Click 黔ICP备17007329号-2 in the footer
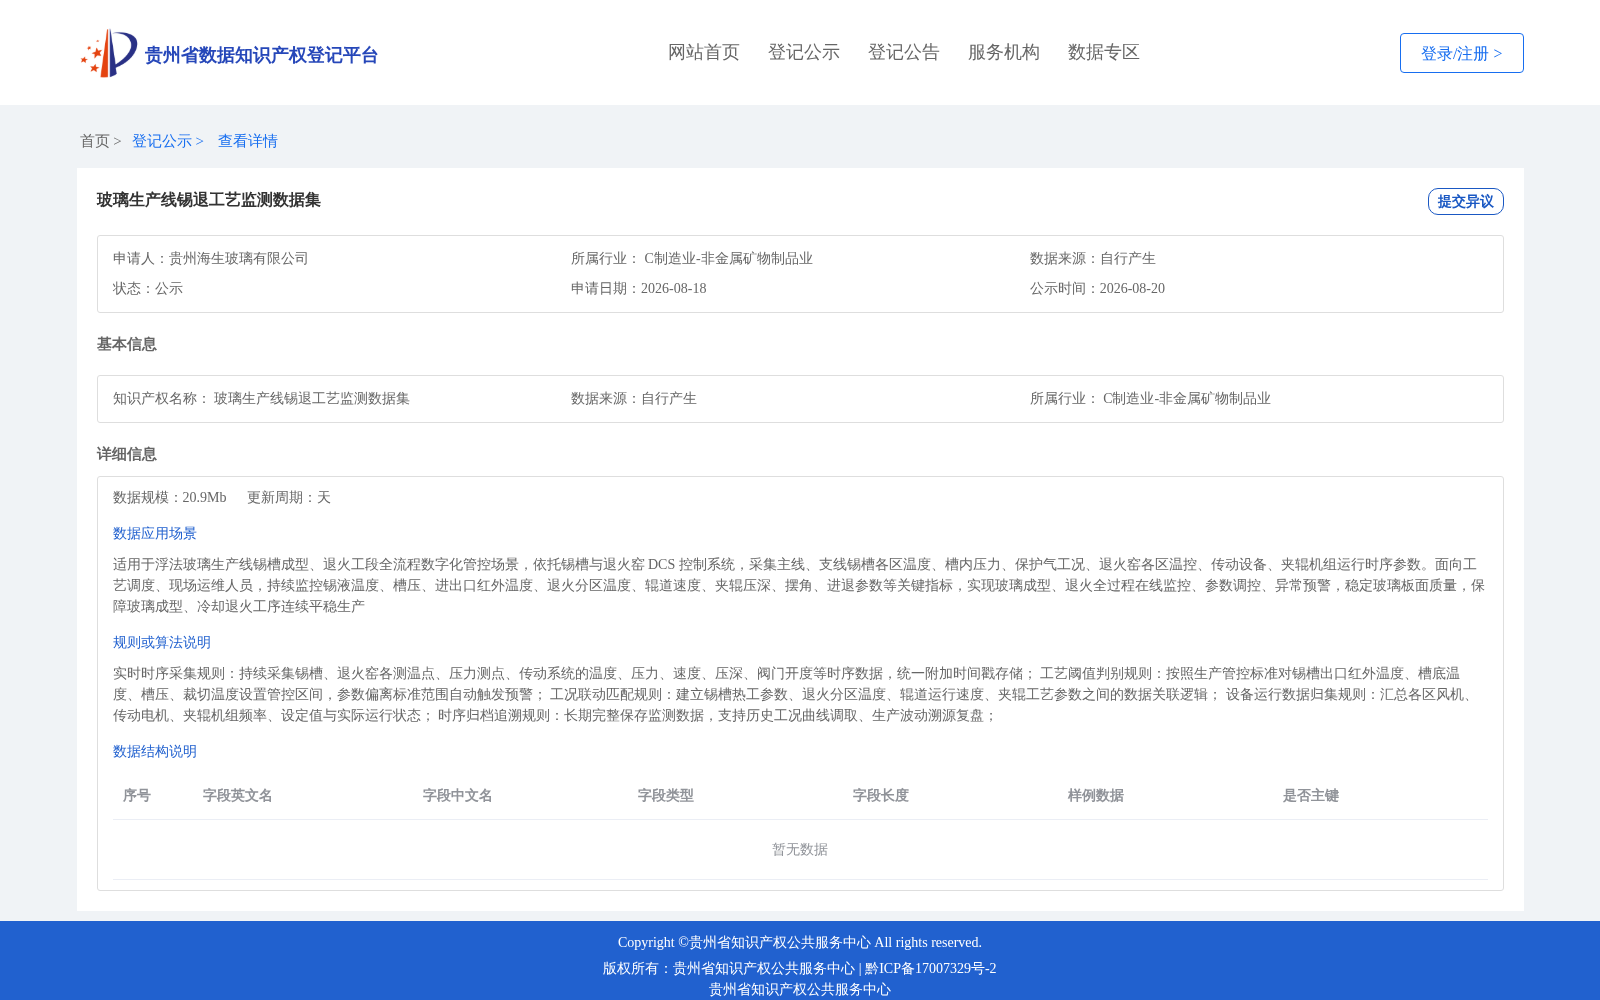 (931, 968)
